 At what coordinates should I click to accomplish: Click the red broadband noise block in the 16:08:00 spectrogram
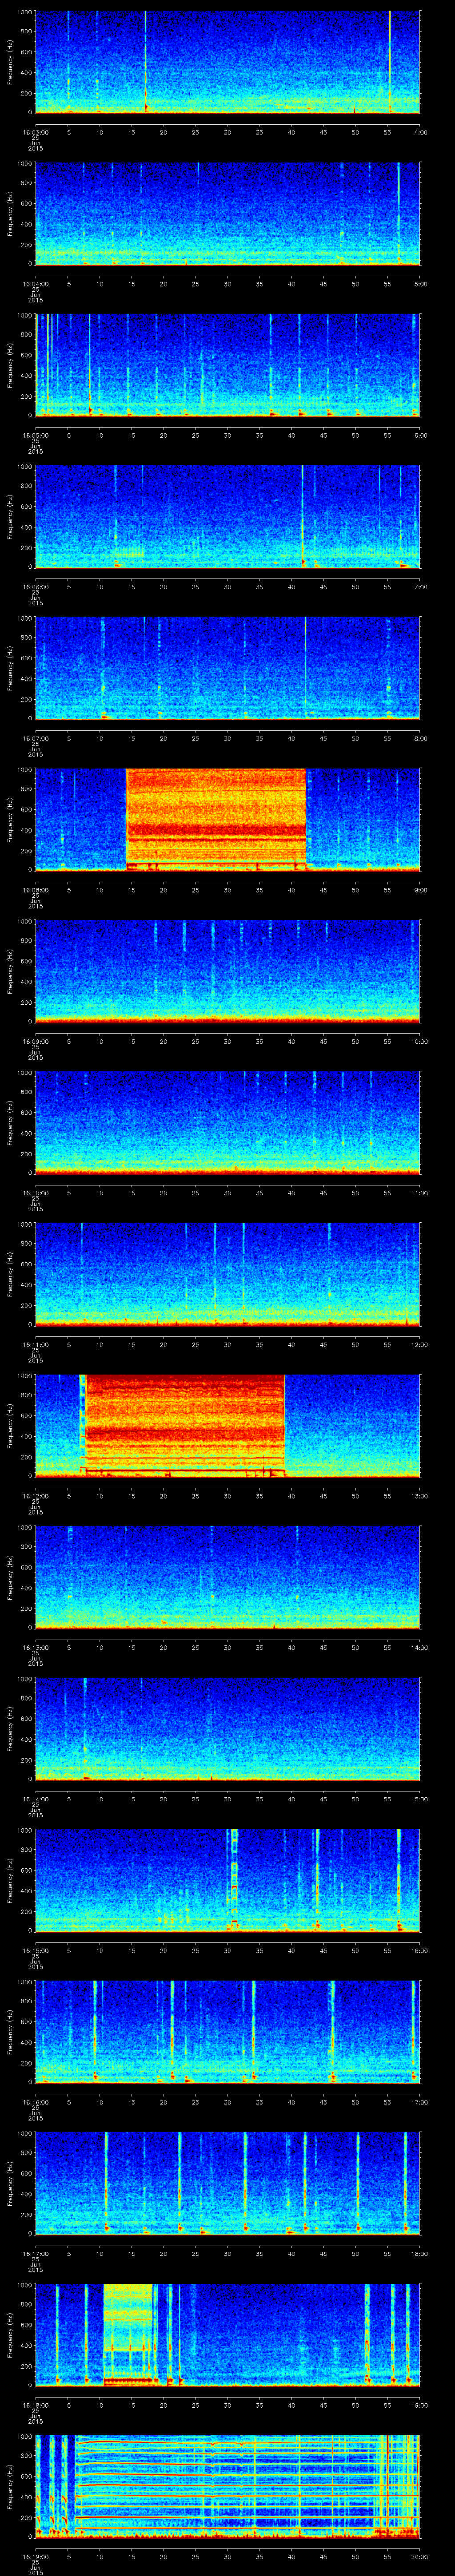tap(215, 818)
